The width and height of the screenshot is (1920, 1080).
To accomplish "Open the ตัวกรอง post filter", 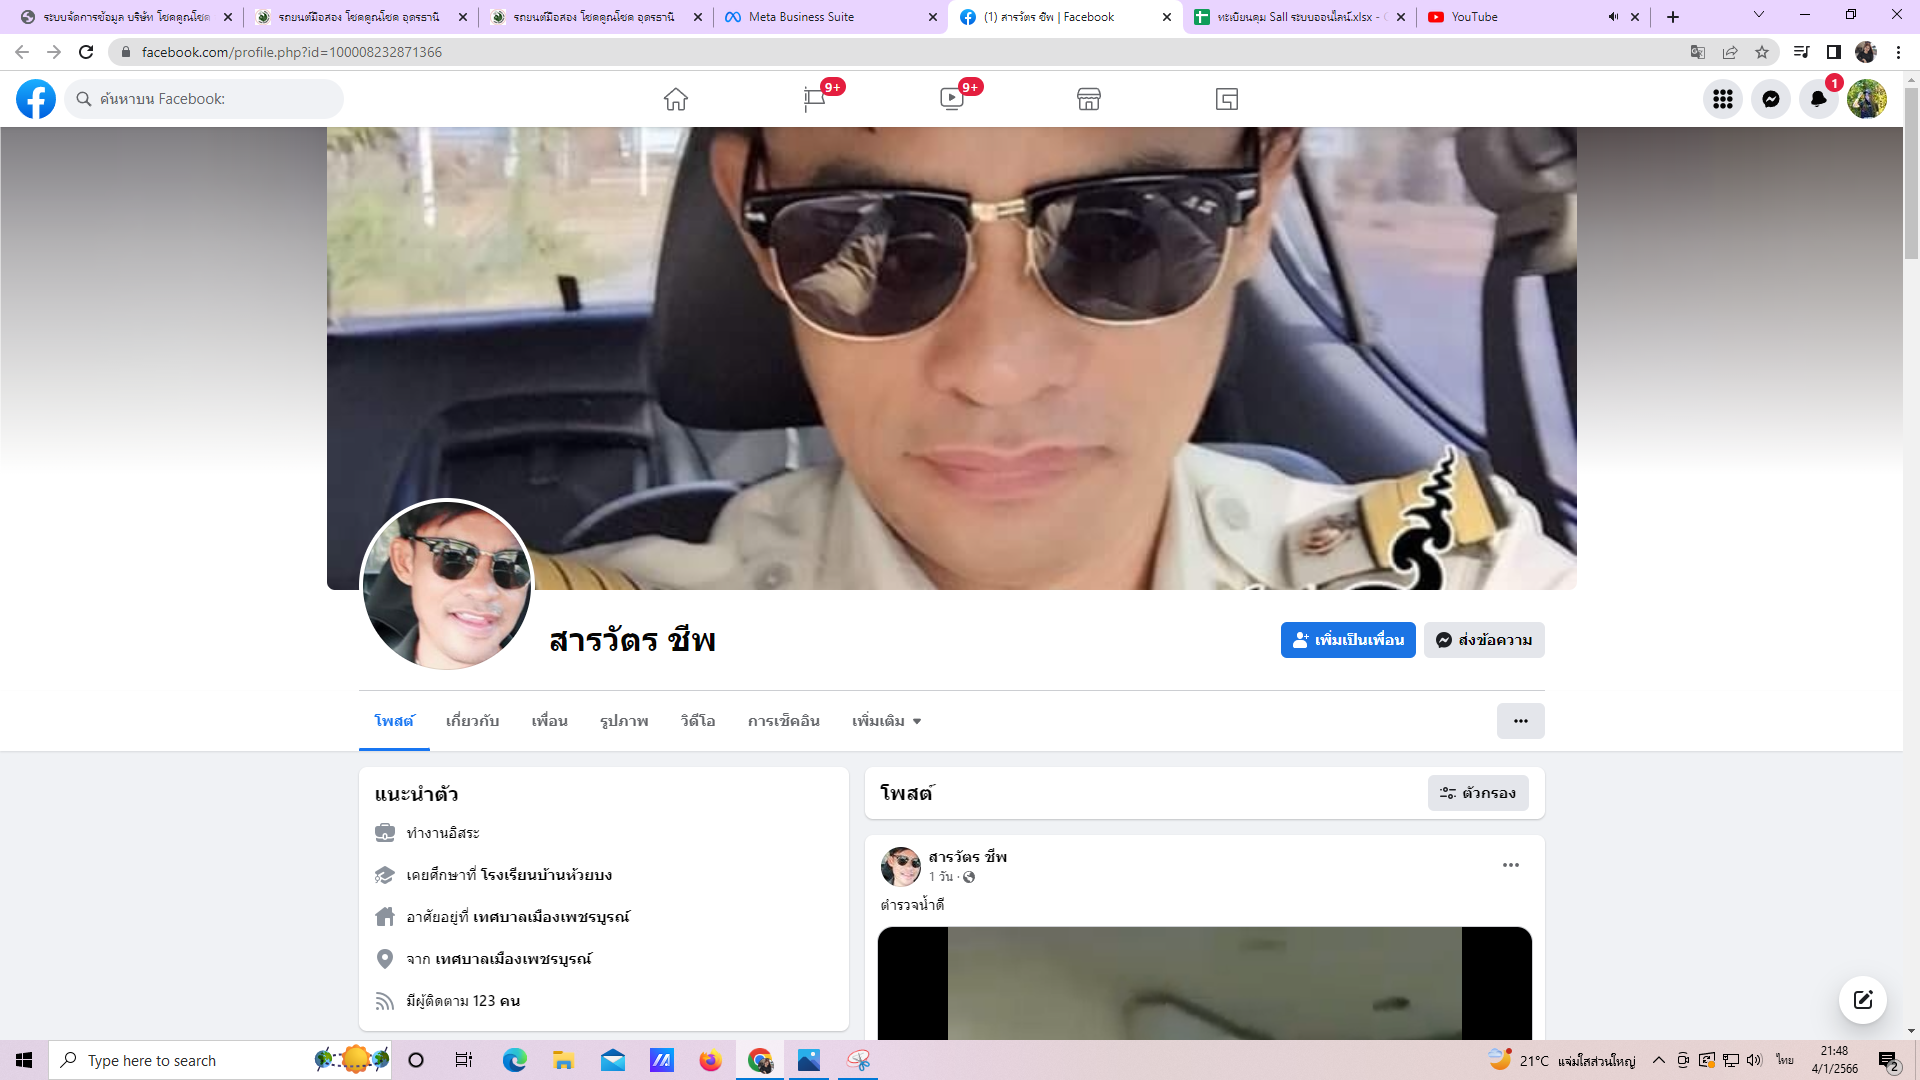I will tap(1478, 793).
